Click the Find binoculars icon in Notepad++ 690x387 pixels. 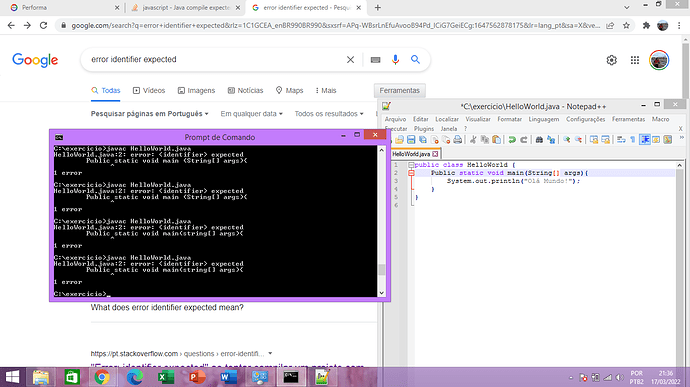click(539, 140)
